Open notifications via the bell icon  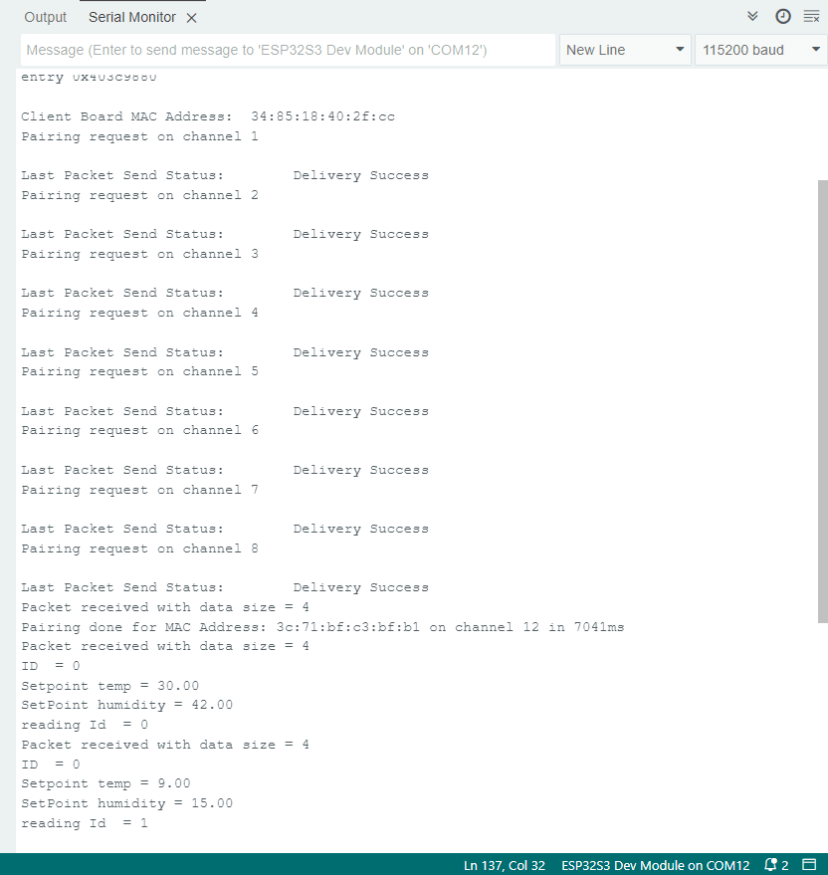pyautogui.click(x=769, y=865)
